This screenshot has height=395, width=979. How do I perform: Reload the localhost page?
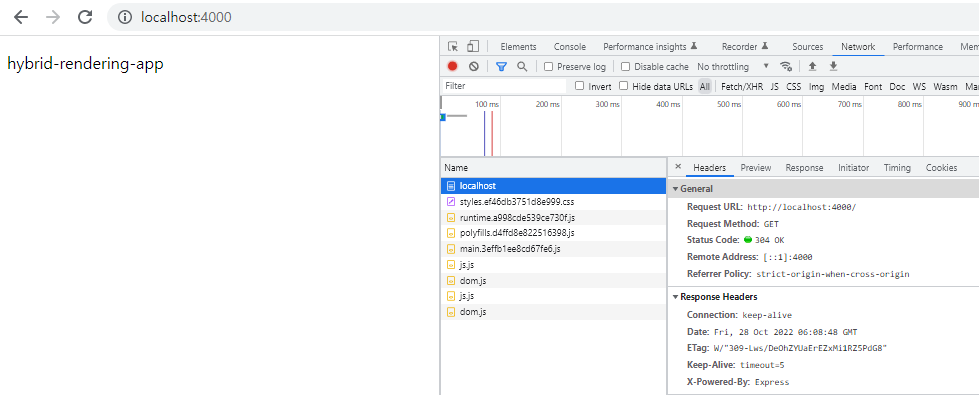tap(85, 17)
